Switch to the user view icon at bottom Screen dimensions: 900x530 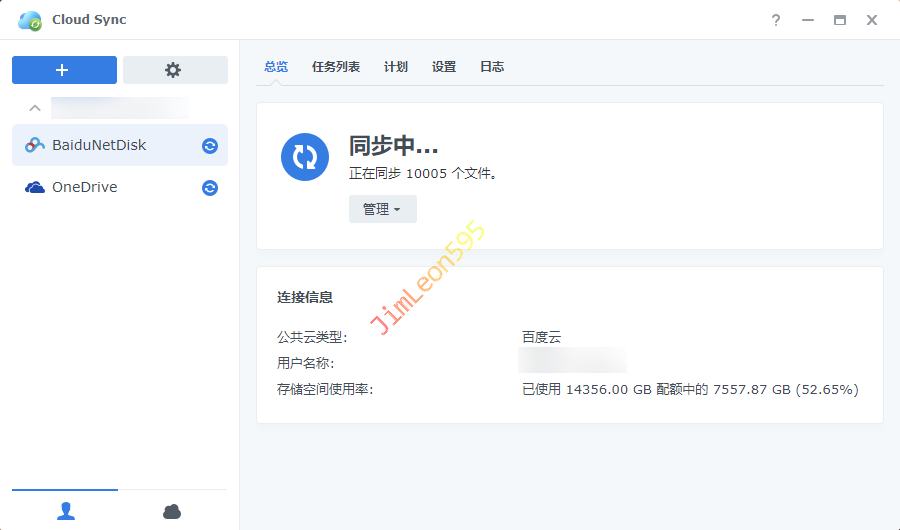[x=66, y=511]
